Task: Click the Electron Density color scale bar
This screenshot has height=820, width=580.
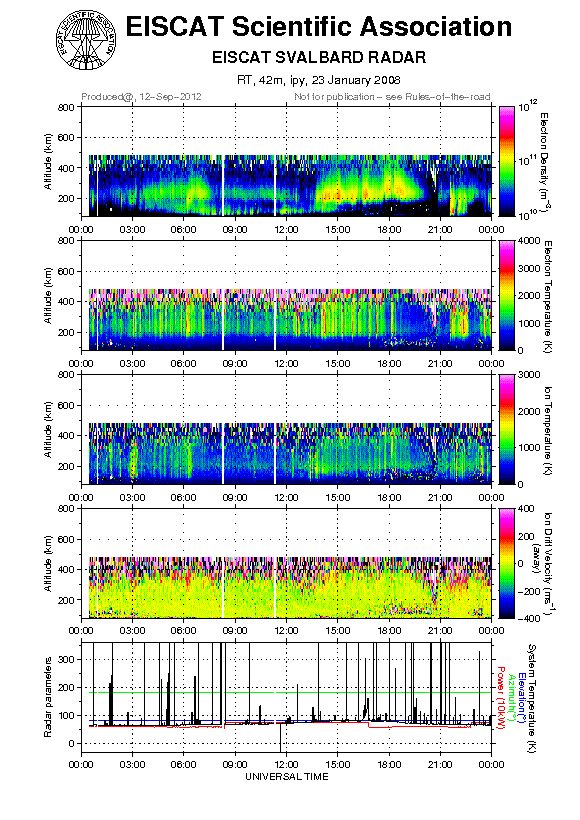Action: [x=507, y=161]
